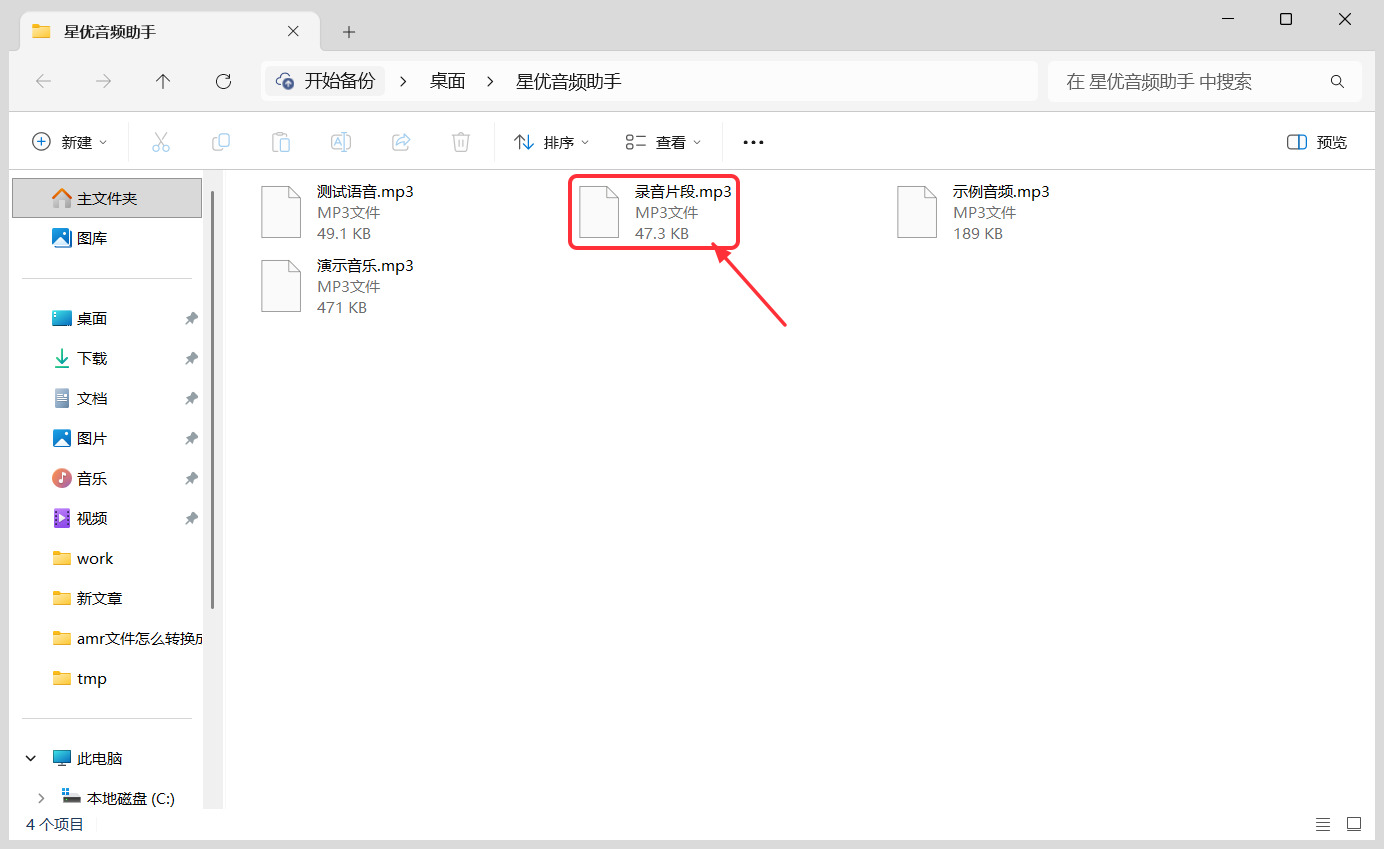The height and width of the screenshot is (849, 1384).
Task: Go up one folder level
Action: click(x=163, y=81)
